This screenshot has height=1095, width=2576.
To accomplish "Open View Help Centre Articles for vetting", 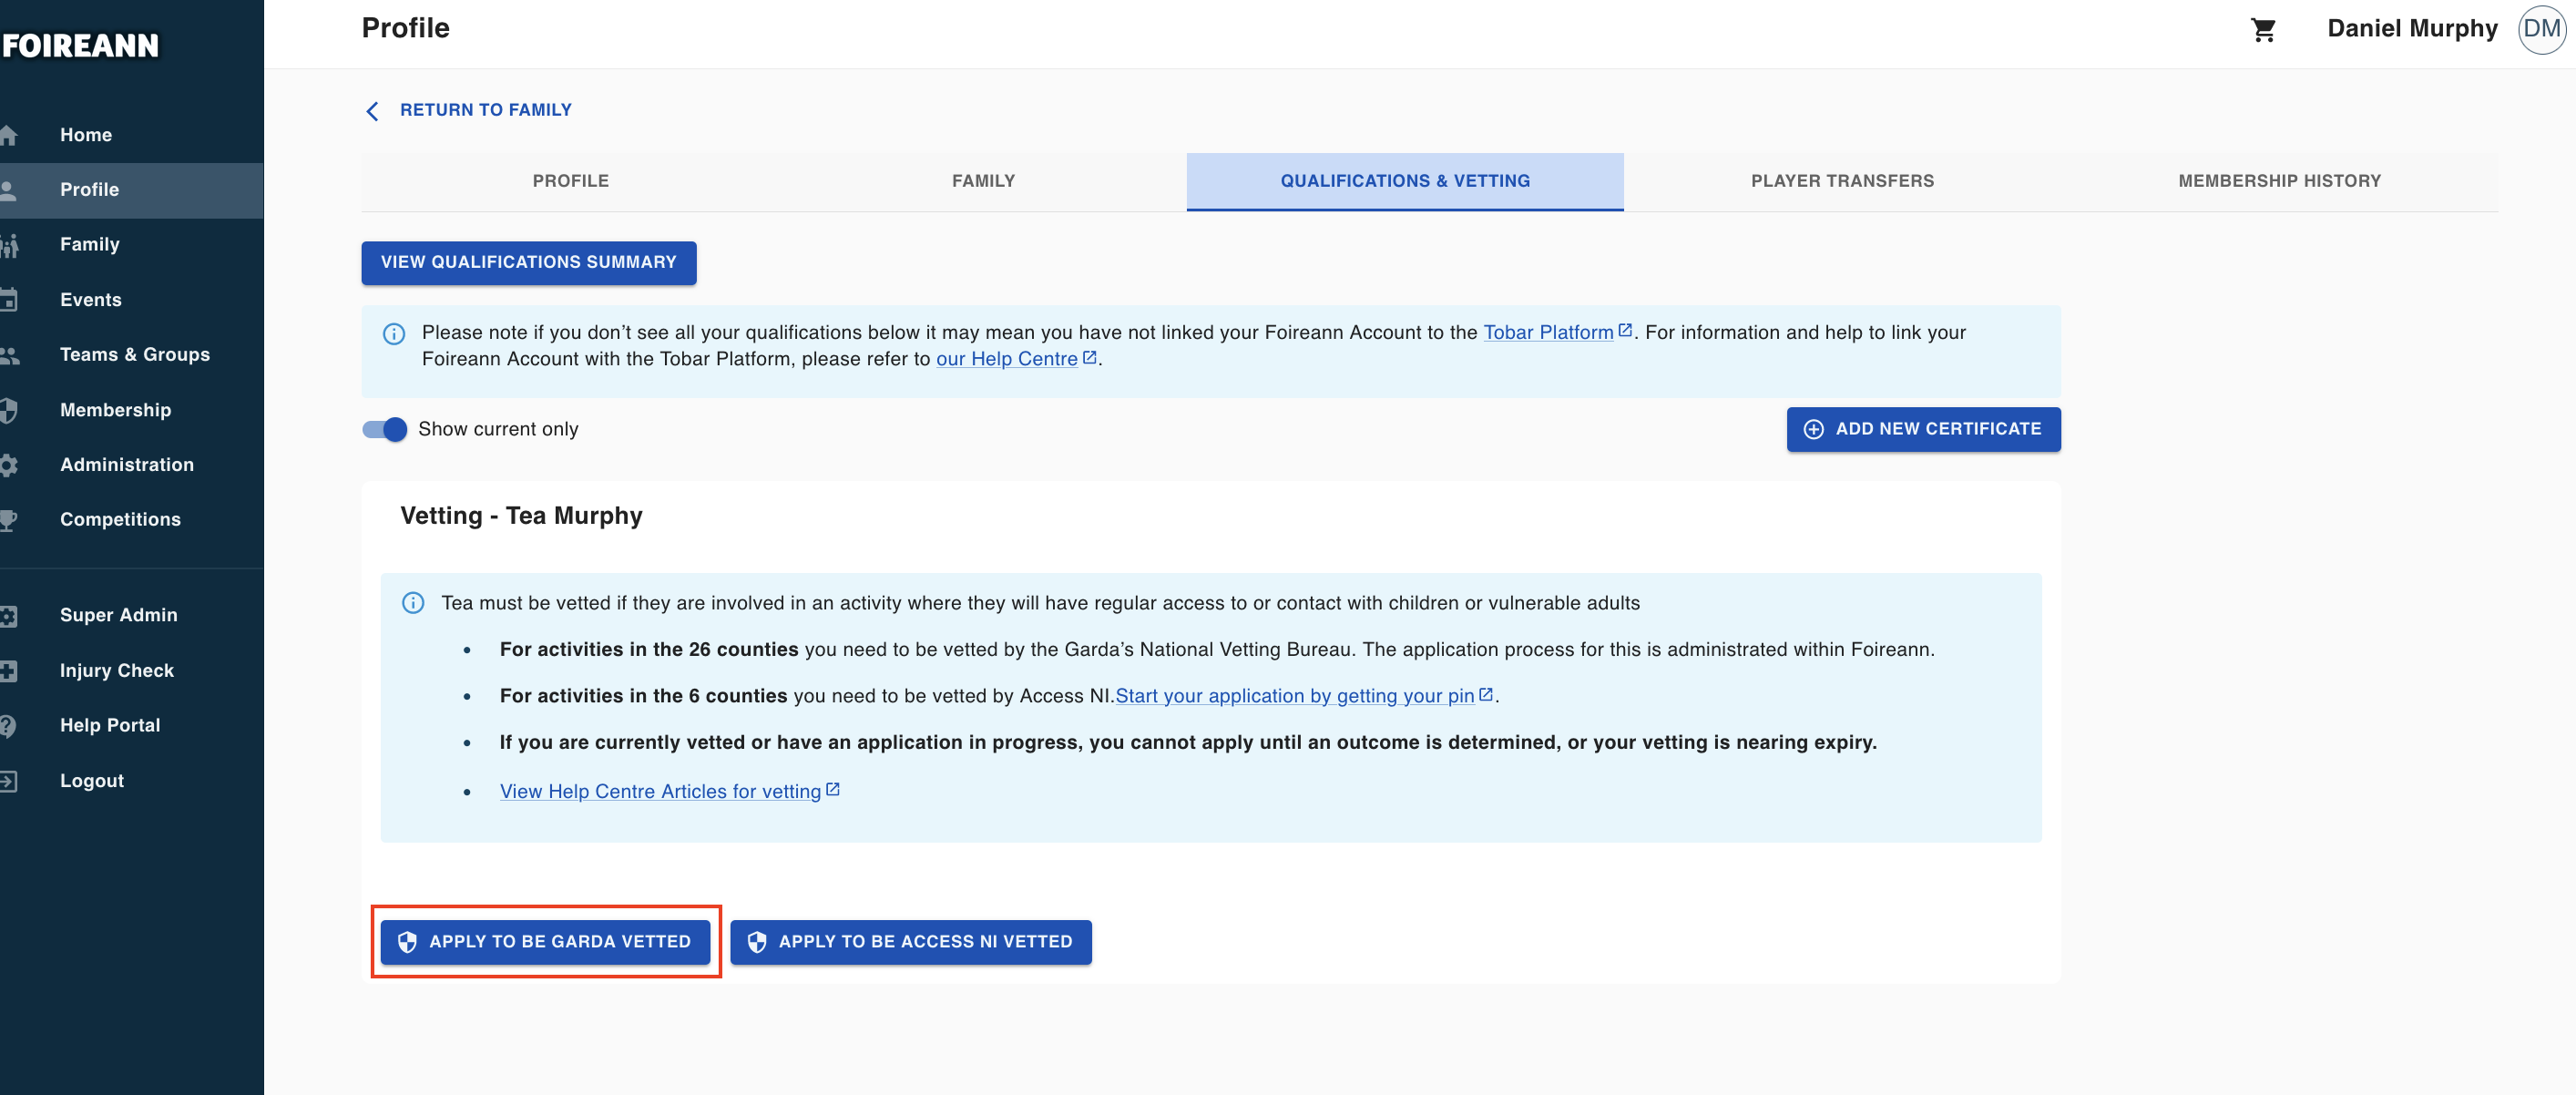I will [660, 791].
